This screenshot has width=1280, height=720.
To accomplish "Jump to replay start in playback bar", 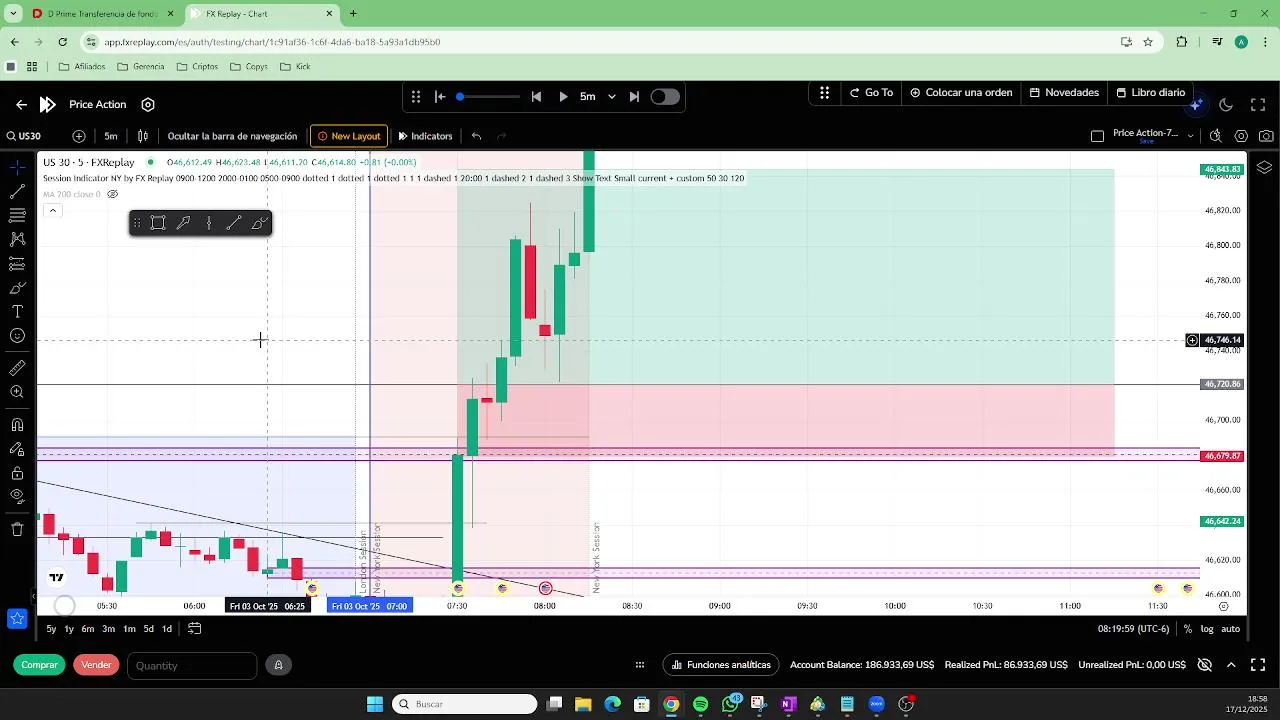I will [440, 97].
